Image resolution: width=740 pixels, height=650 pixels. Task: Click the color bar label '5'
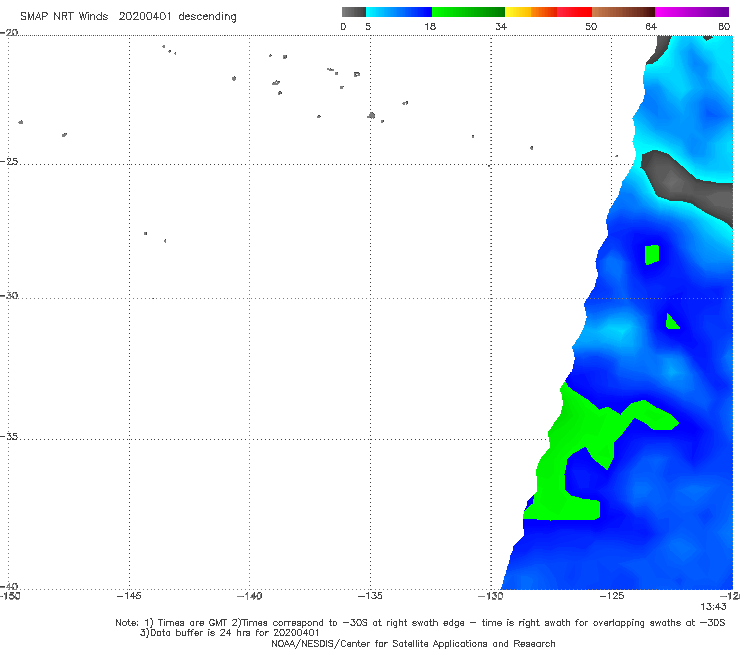[x=368, y=27]
